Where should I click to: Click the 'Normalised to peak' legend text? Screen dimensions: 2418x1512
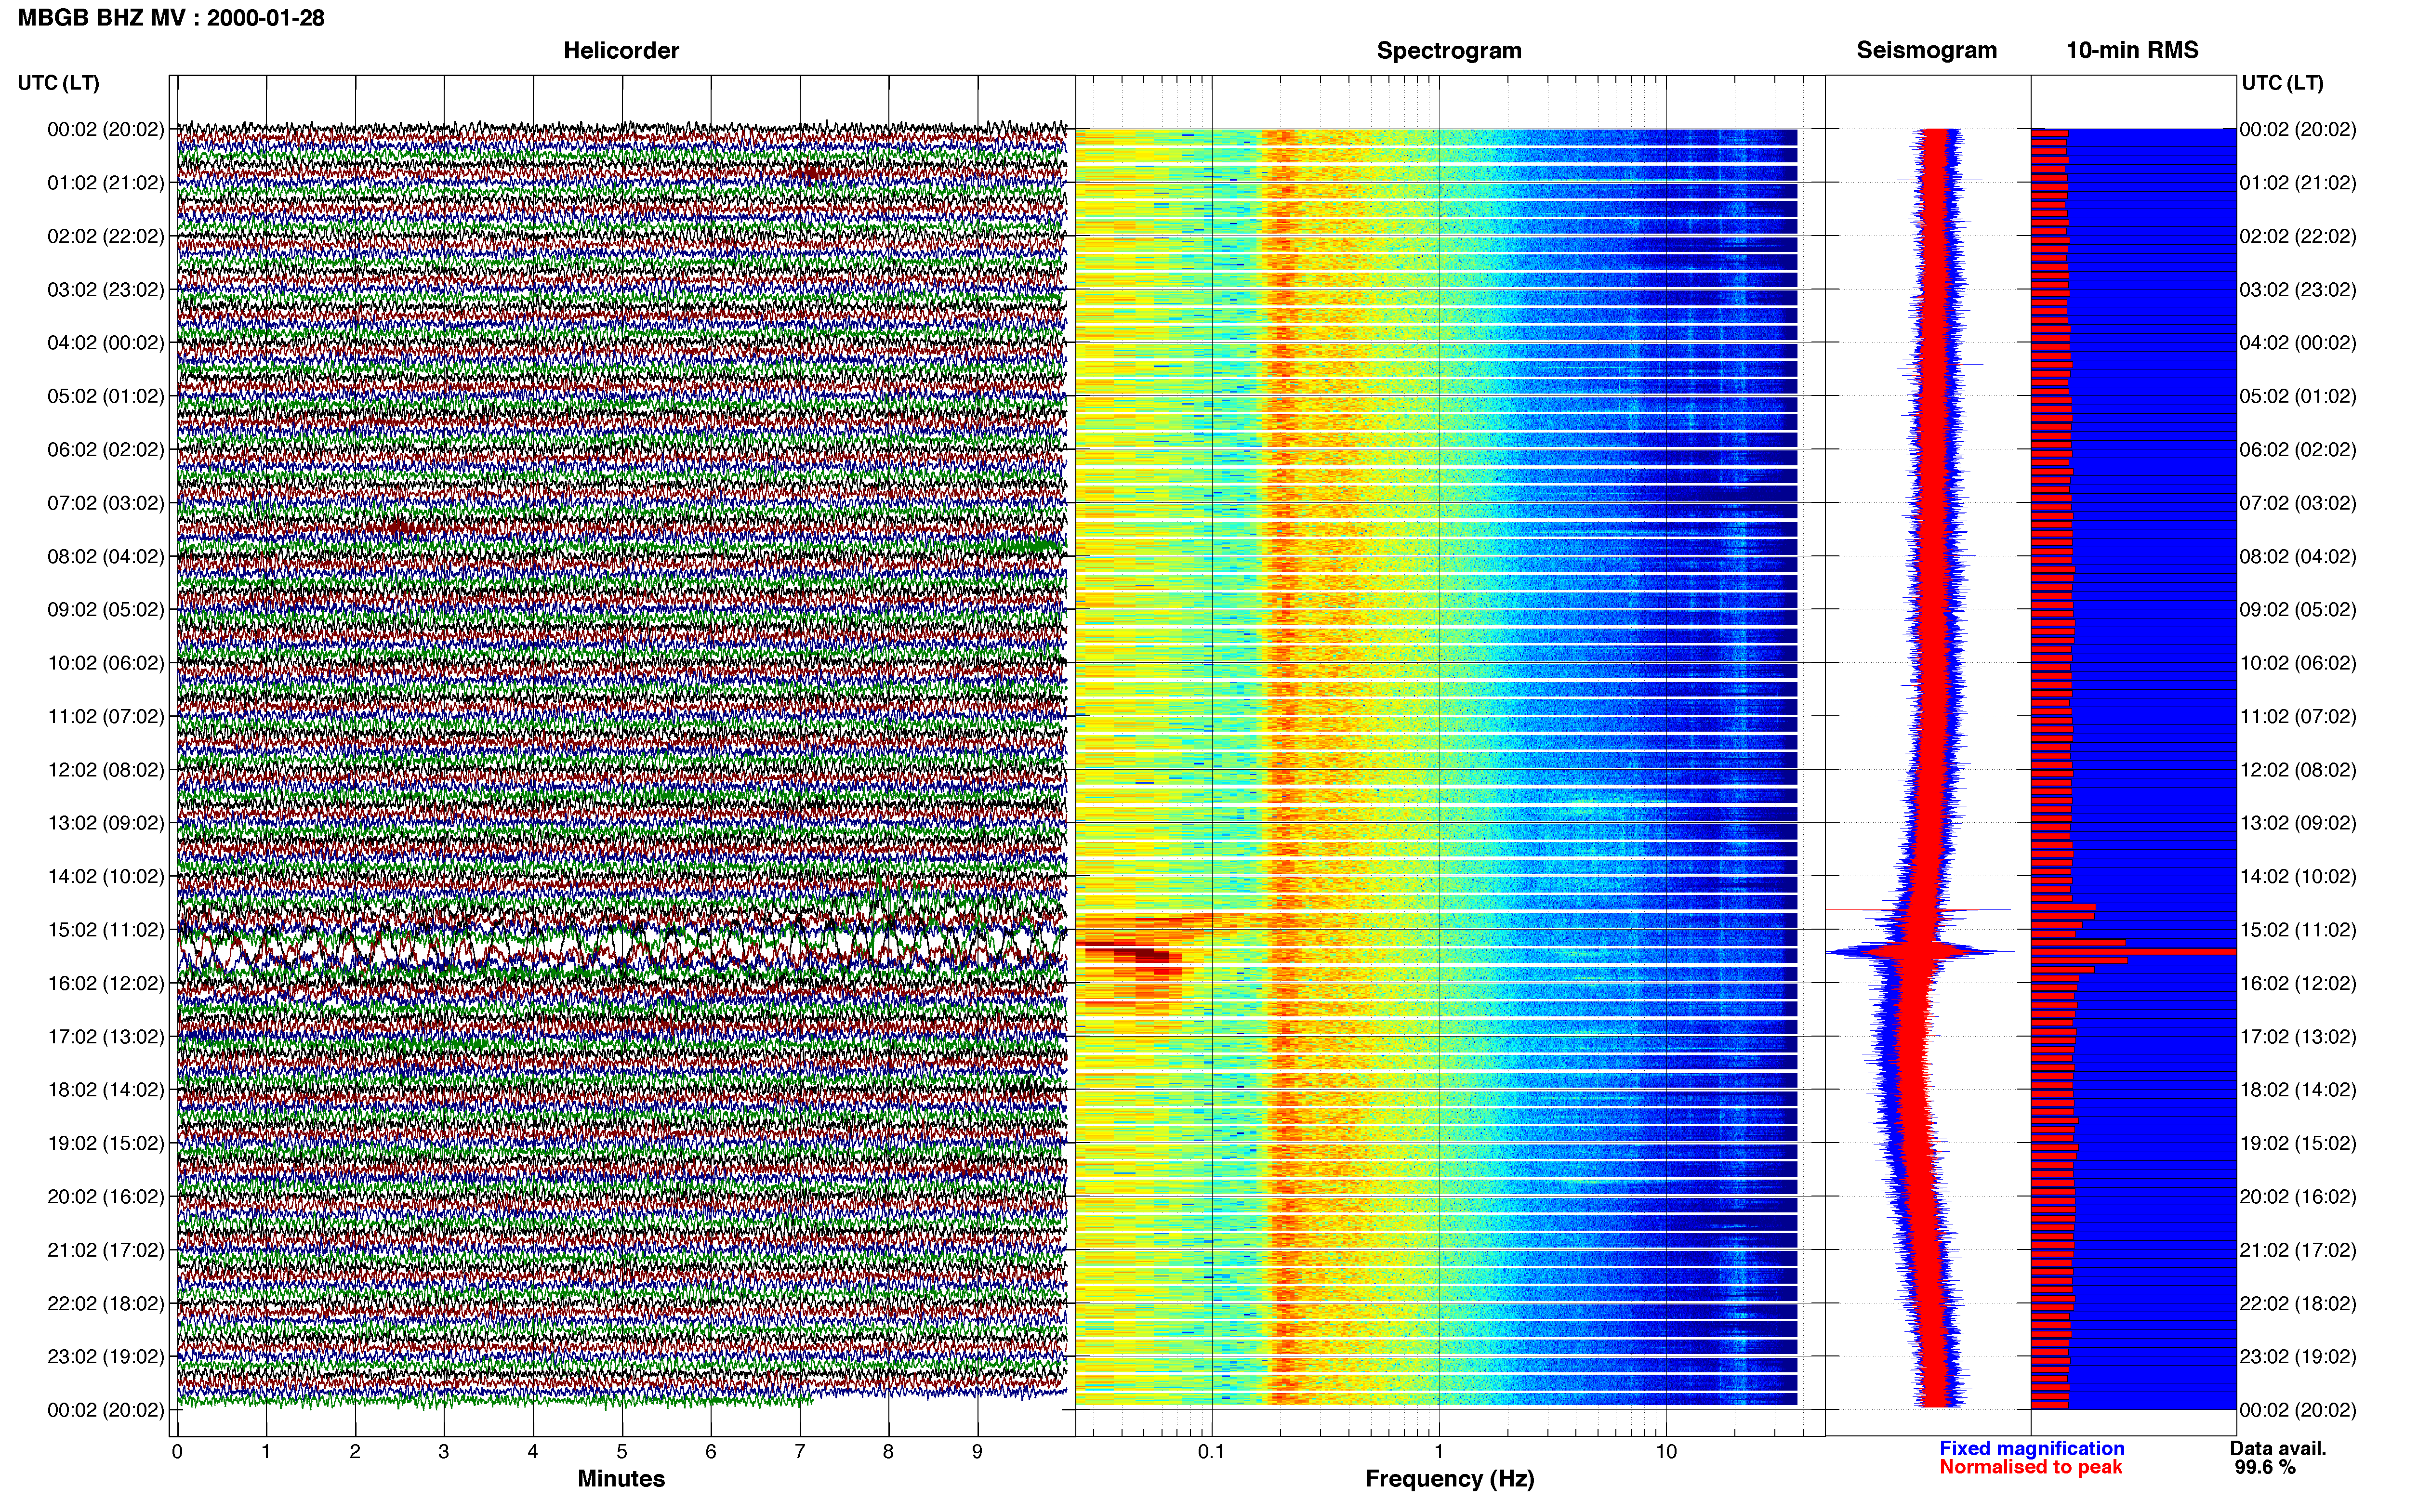[x=2030, y=1467]
